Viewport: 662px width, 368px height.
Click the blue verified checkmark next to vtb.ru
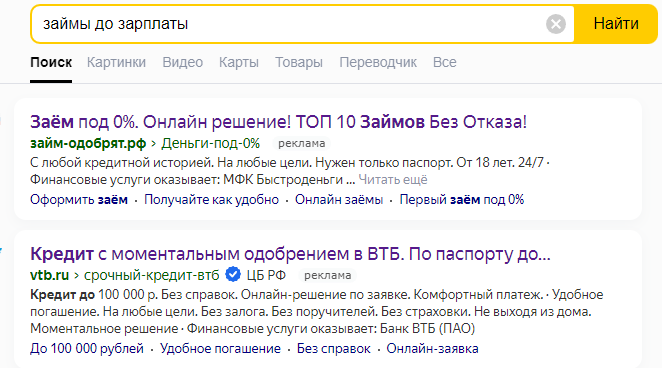(233, 275)
